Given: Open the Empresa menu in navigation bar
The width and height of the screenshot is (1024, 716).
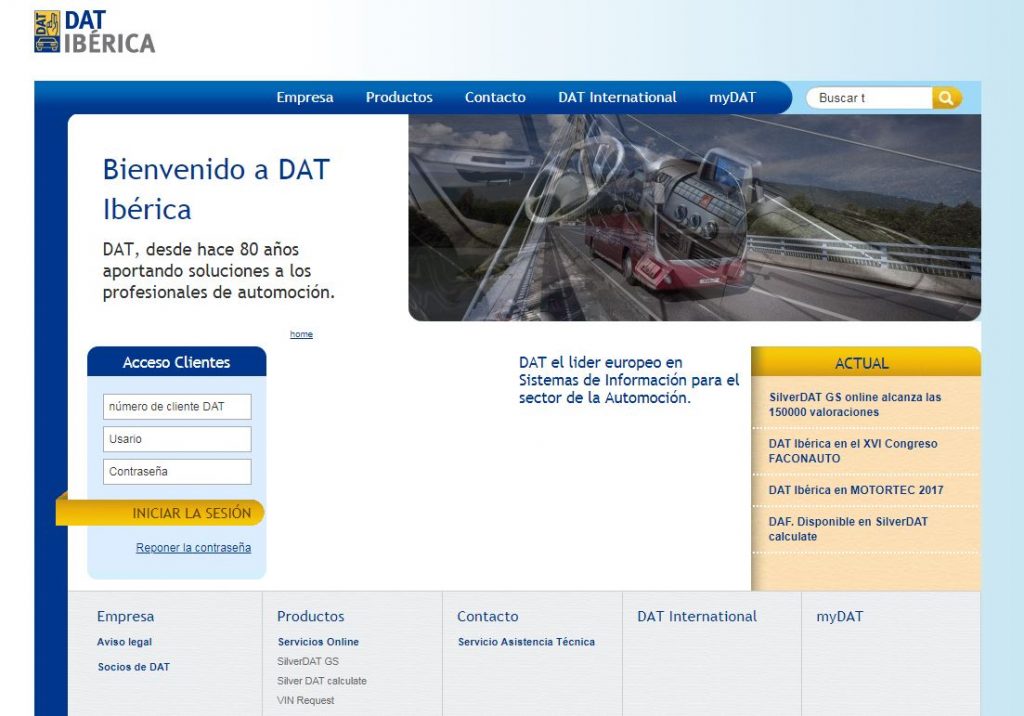Looking at the screenshot, I should click(x=304, y=97).
